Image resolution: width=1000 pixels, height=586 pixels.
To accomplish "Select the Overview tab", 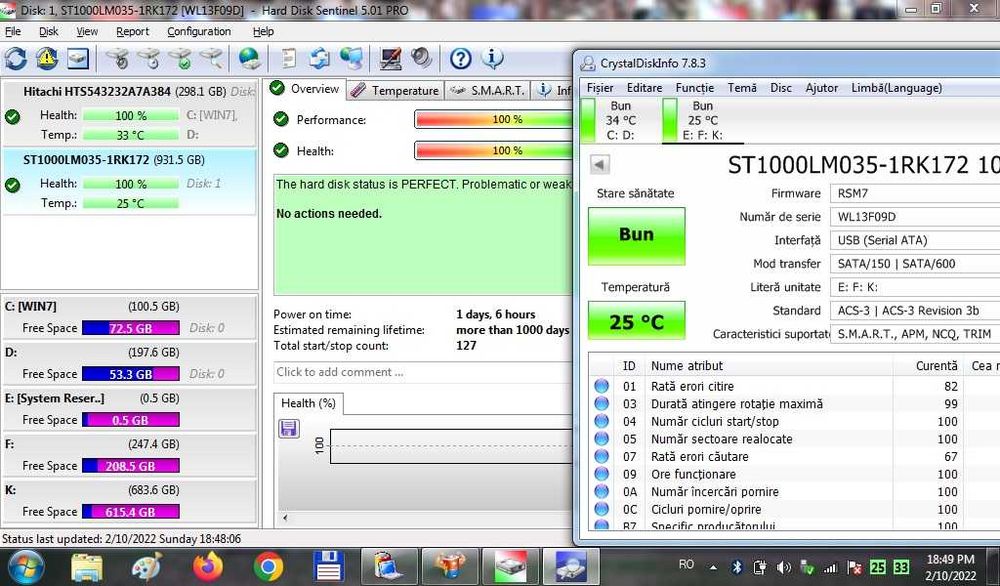I will [306, 89].
